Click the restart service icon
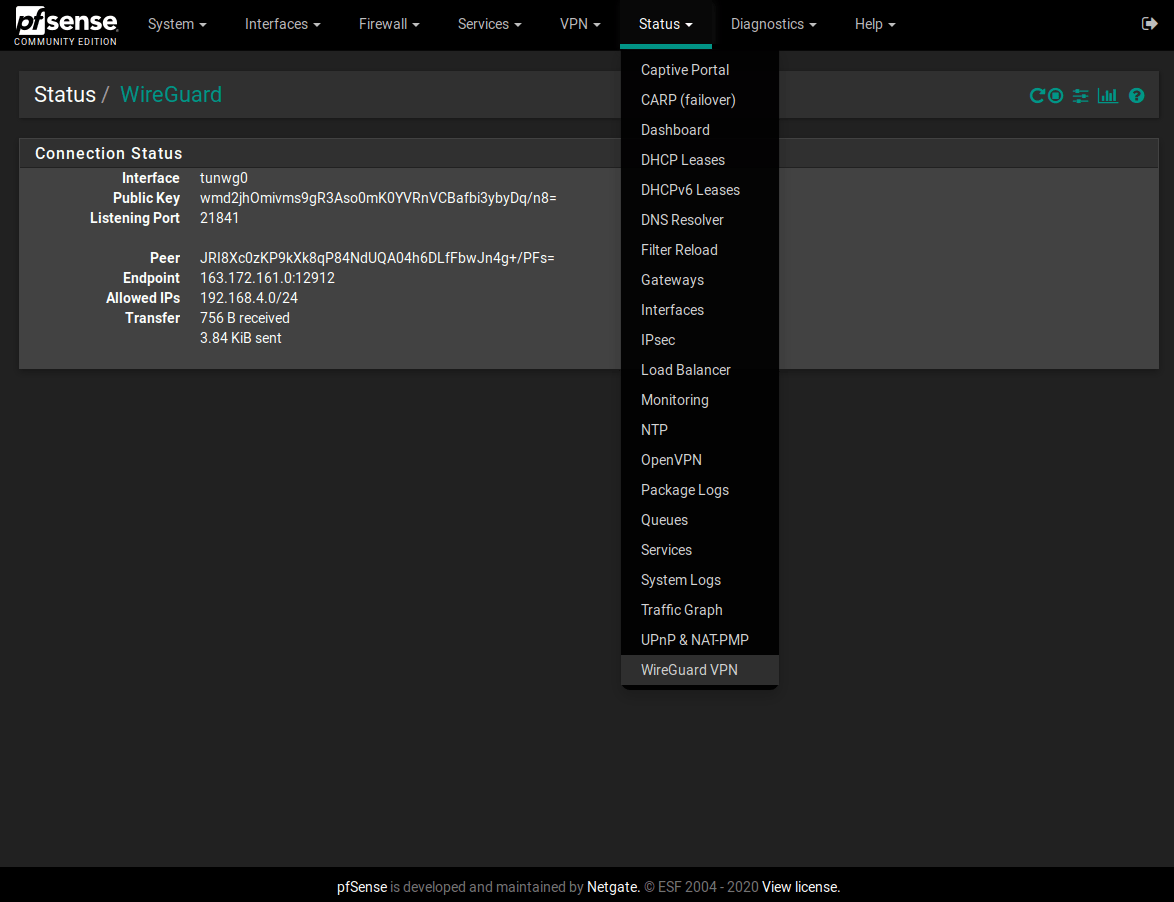Image resolution: width=1174 pixels, height=902 pixels. tap(1037, 96)
